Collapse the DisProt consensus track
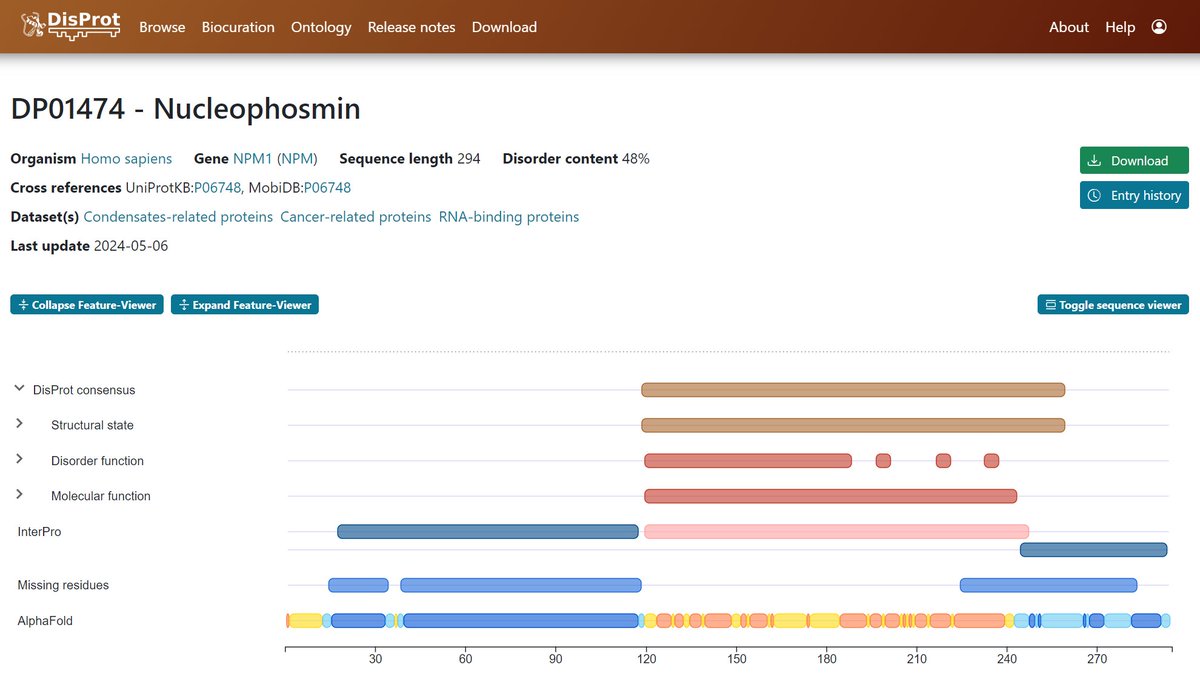 [x=18, y=388]
